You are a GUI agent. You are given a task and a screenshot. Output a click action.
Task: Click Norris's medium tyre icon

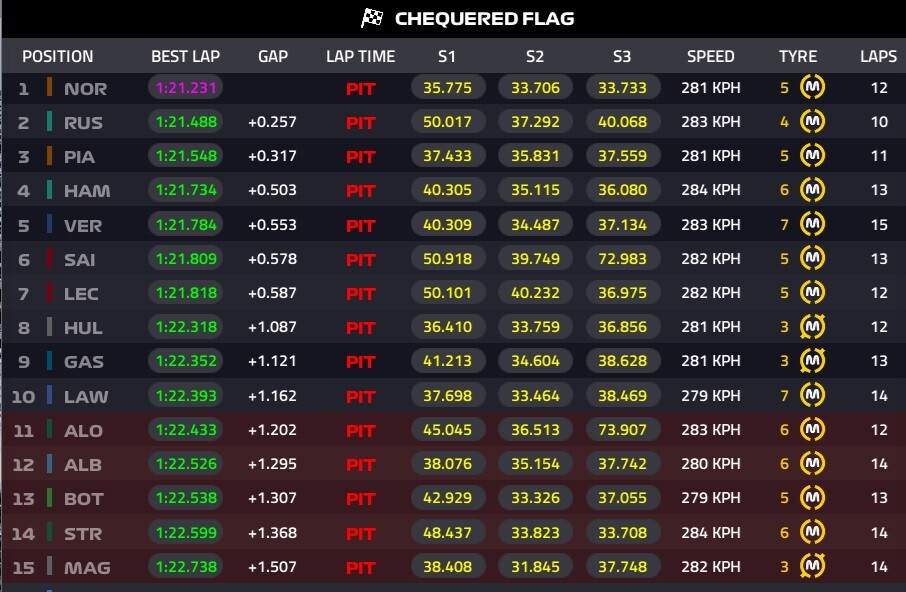click(x=815, y=88)
